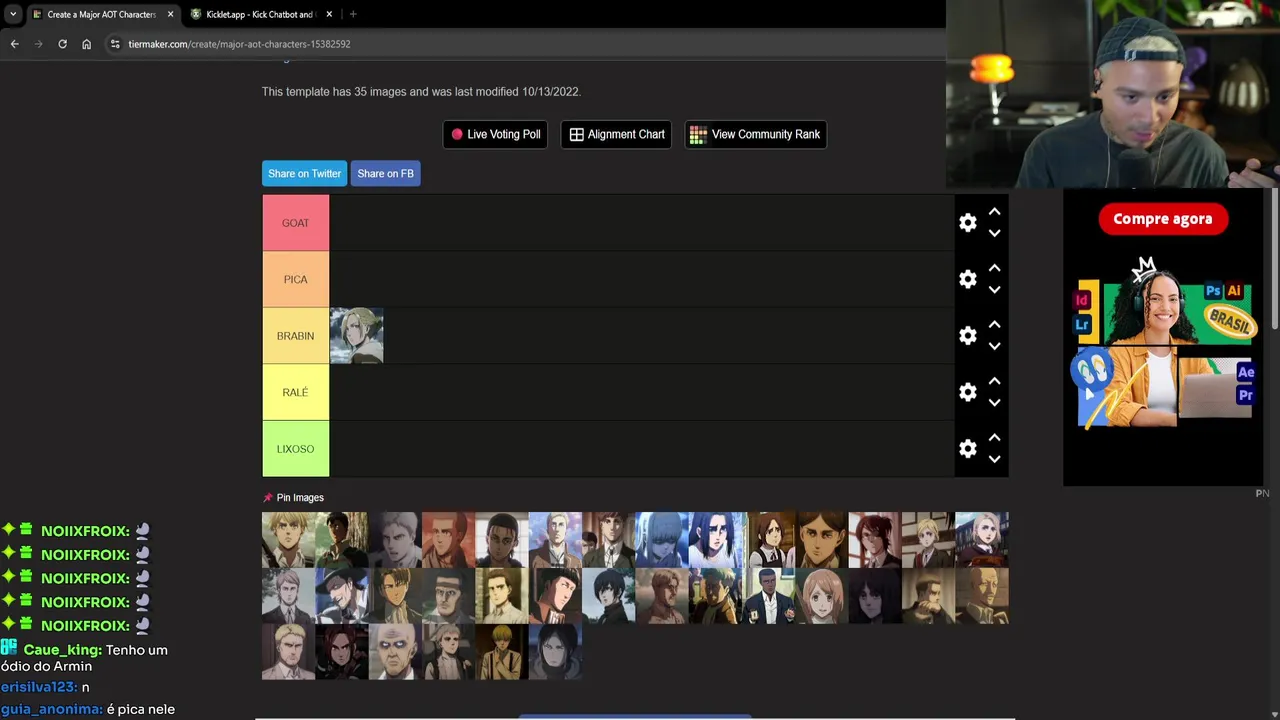The image size is (1280, 720).
Task: Open settings gear for RALÉ tier row
Action: pyautogui.click(x=967, y=392)
